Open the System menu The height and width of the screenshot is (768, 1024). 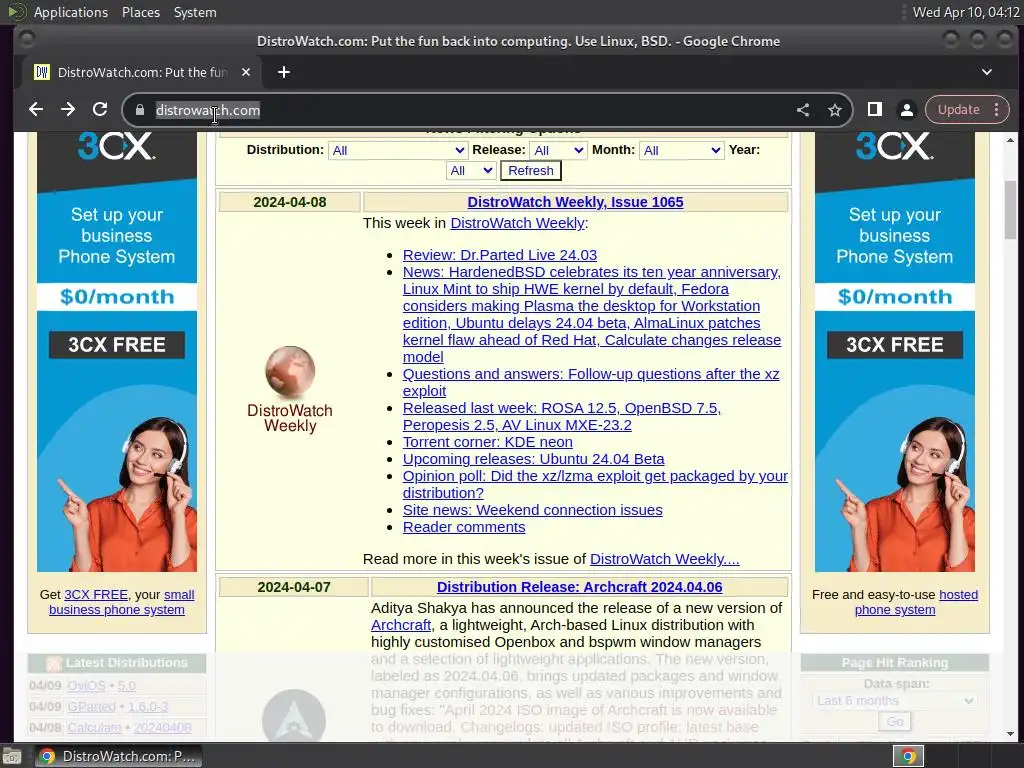195,12
